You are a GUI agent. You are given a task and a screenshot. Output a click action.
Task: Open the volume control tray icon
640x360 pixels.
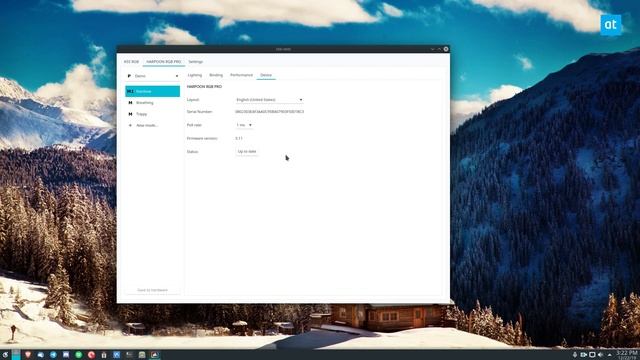point(600,355)
